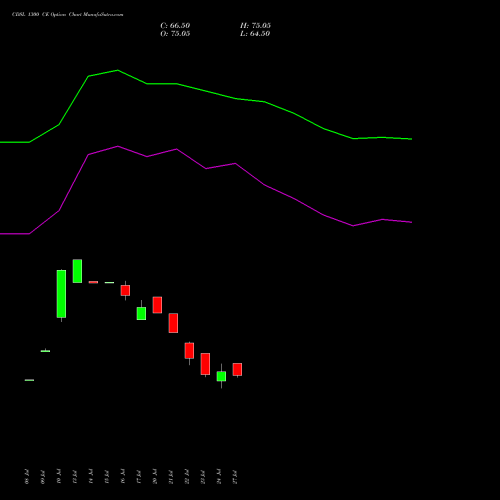500x500 pixels.
Task: Select the green candle for 17 Jul
Action: tap(141, 313)
